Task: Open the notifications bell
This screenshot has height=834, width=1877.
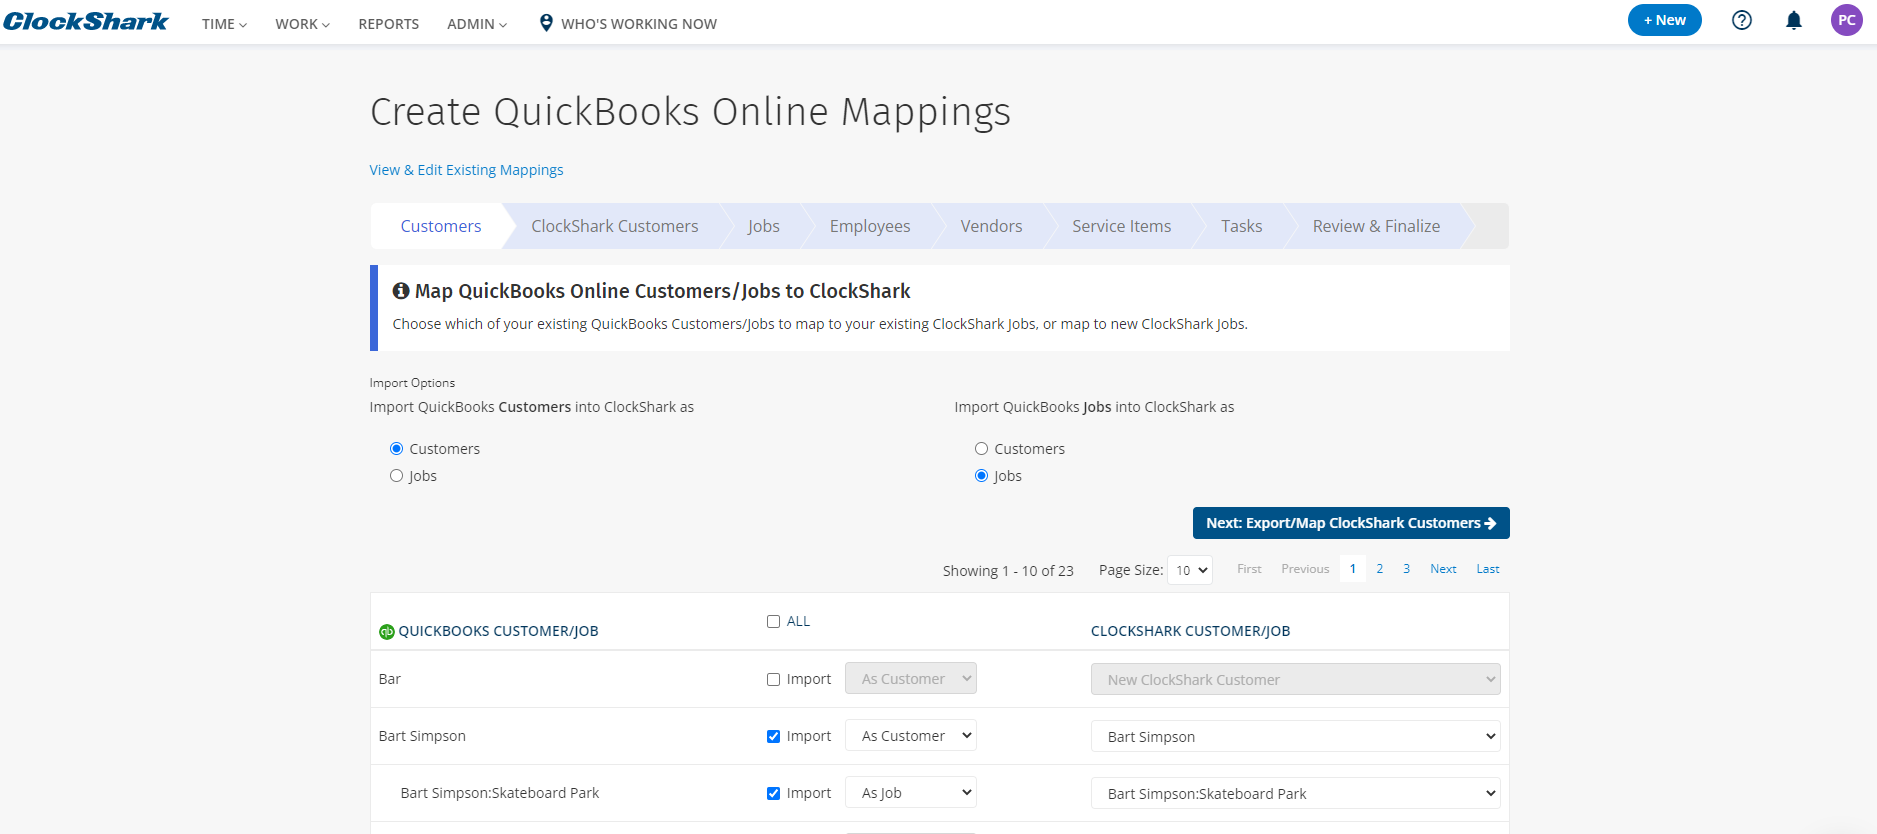Action: (x=1794, y=20)
